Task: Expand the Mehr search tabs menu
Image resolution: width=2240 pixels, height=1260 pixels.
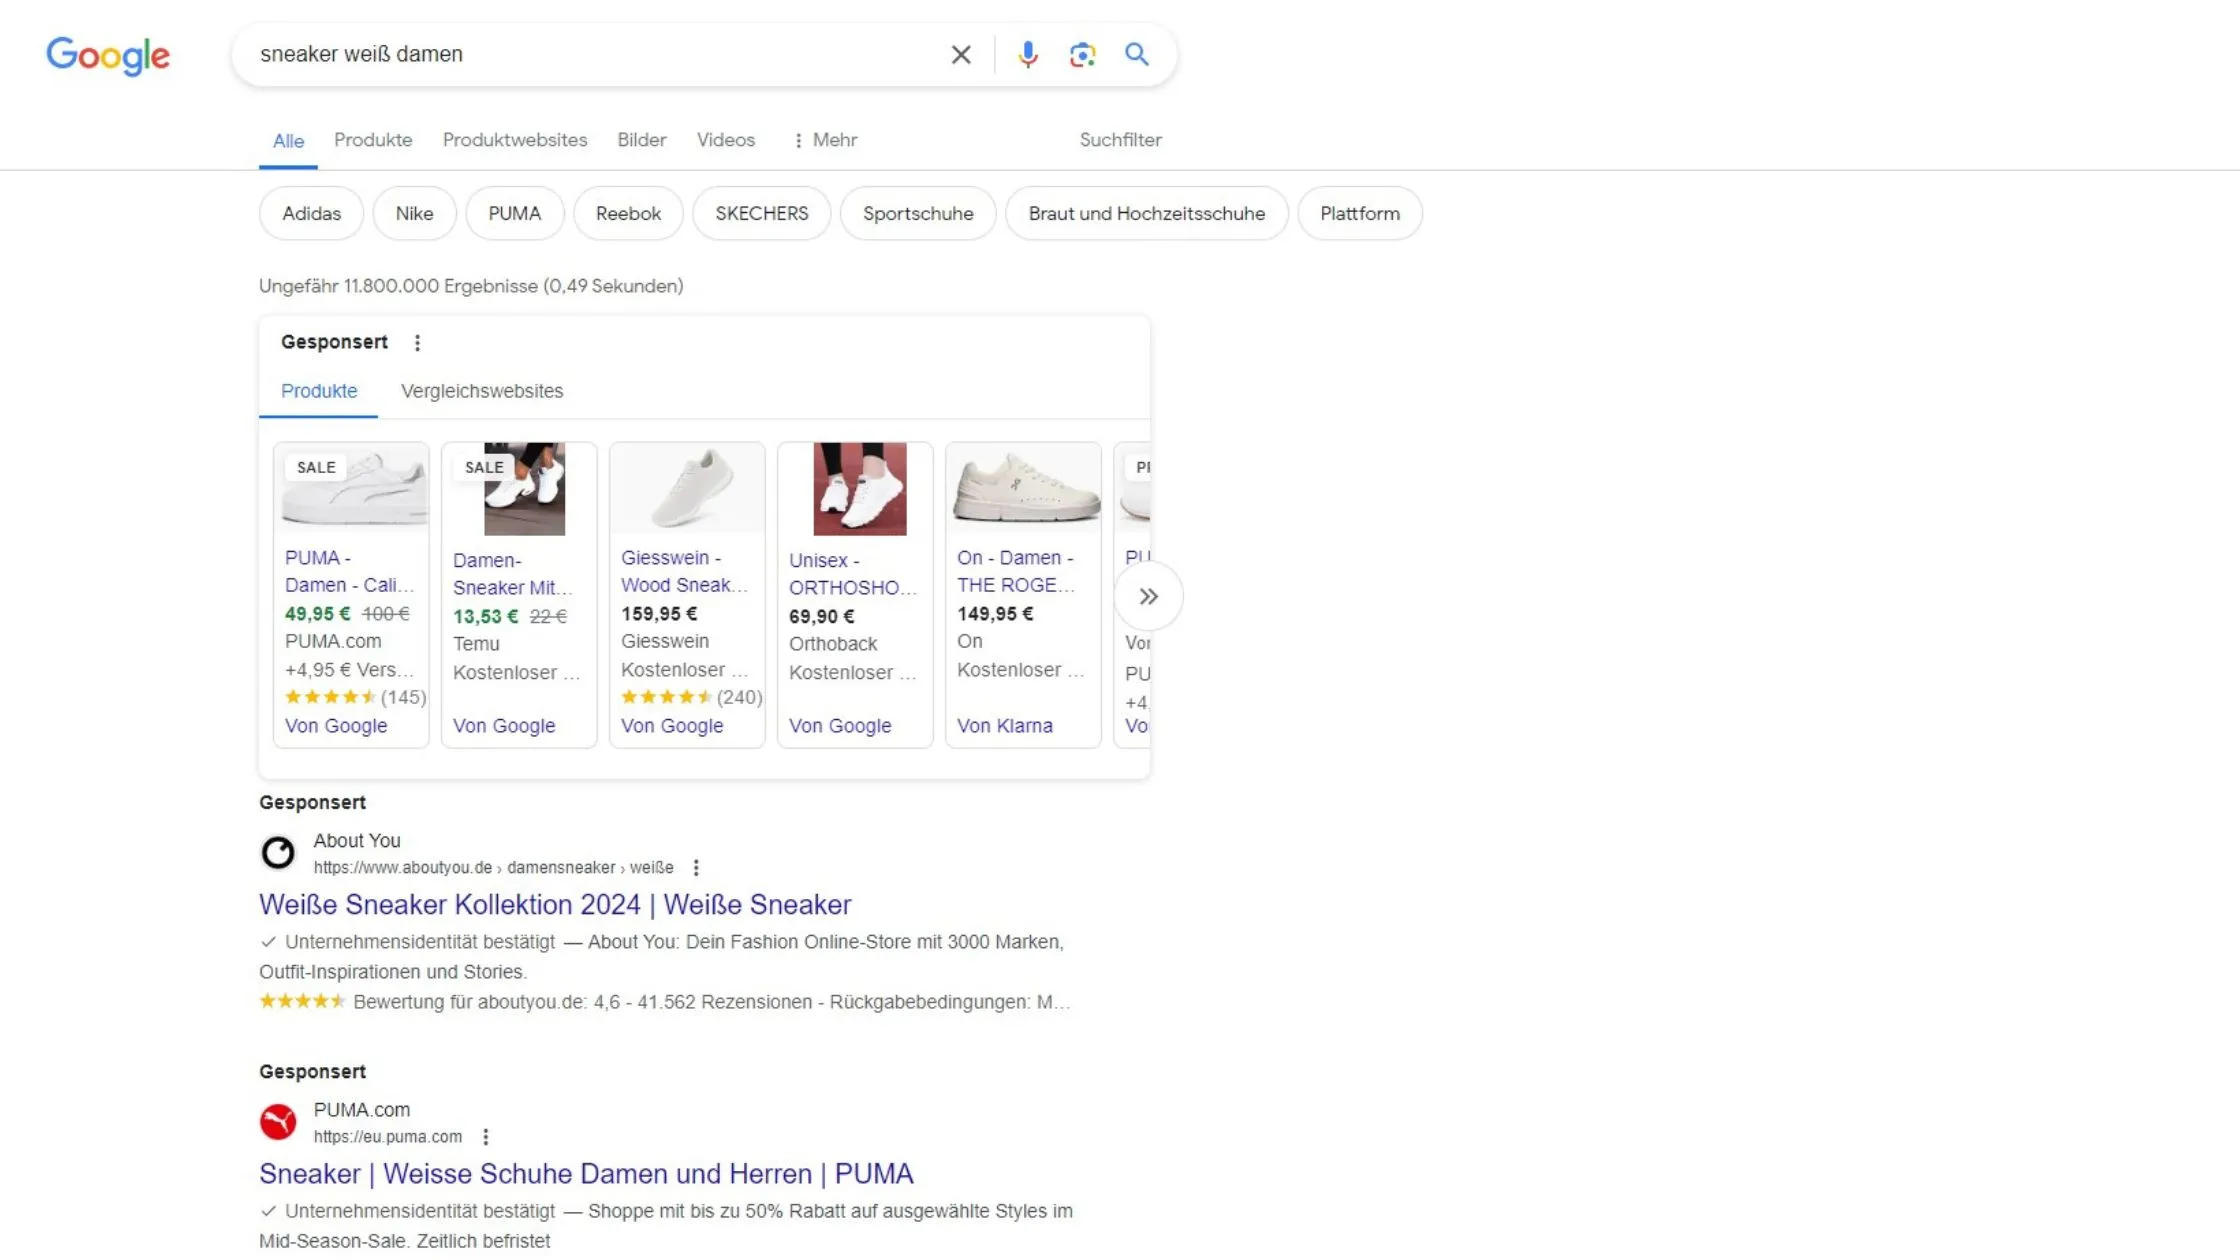Action: 825,140
